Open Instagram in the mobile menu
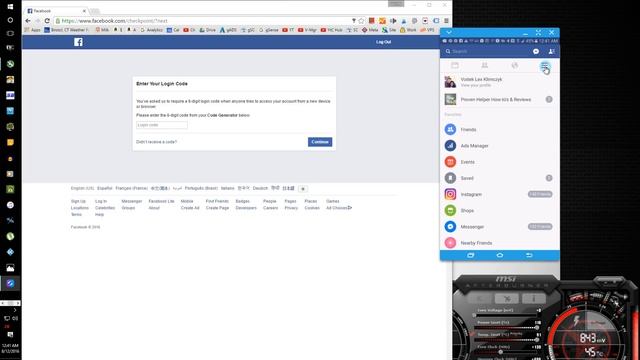Screen dimensions: 640x360 pos(500,194)
